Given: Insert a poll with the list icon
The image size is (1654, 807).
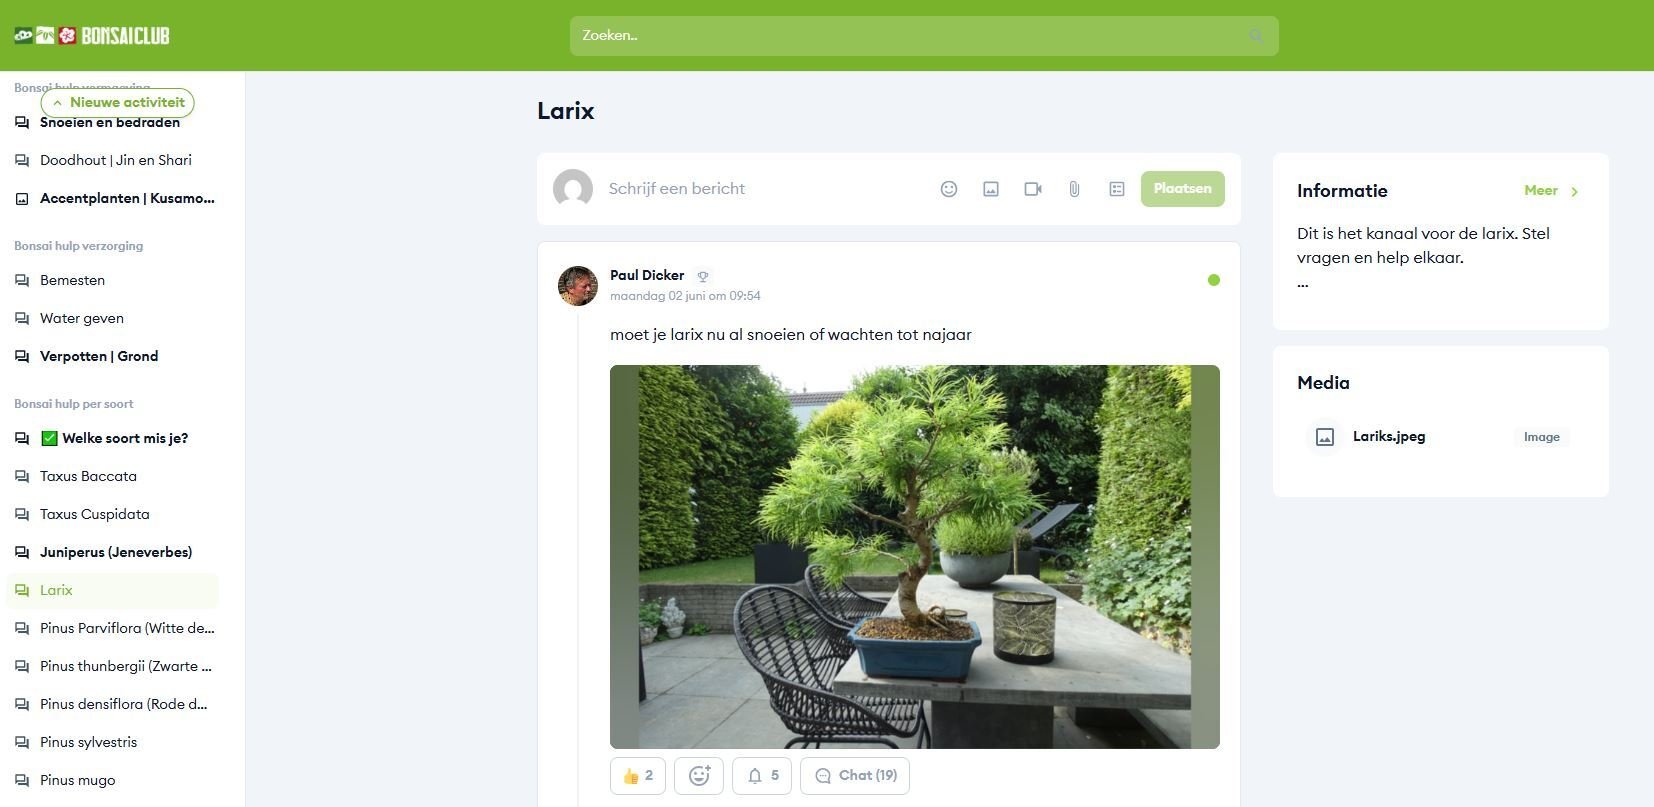Looking at the screenshot, I should coord(1117,189).
